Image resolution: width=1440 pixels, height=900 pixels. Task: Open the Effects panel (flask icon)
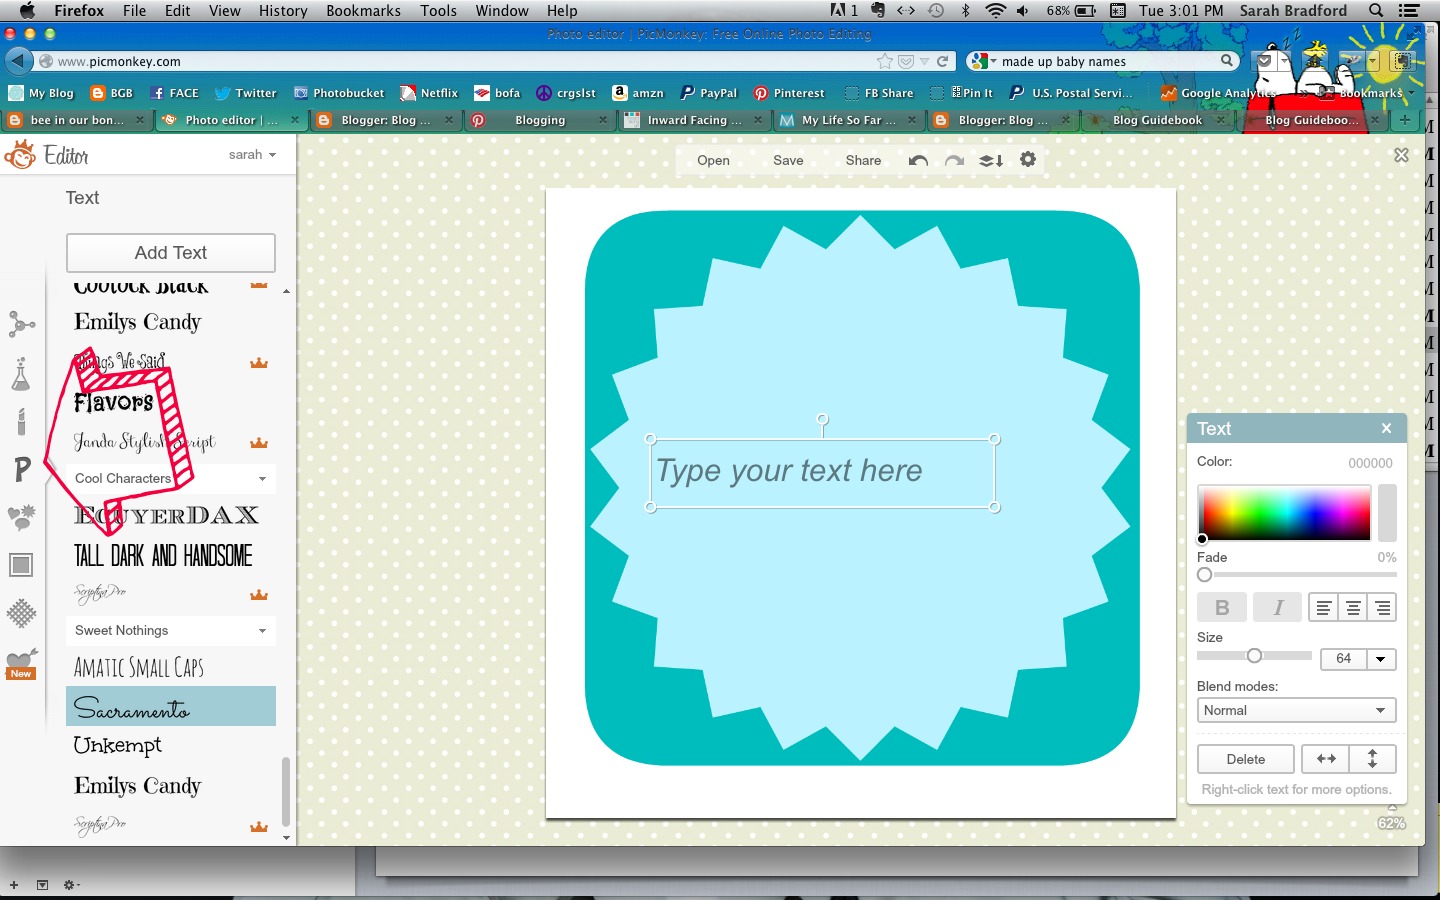(x=21, y=374)
